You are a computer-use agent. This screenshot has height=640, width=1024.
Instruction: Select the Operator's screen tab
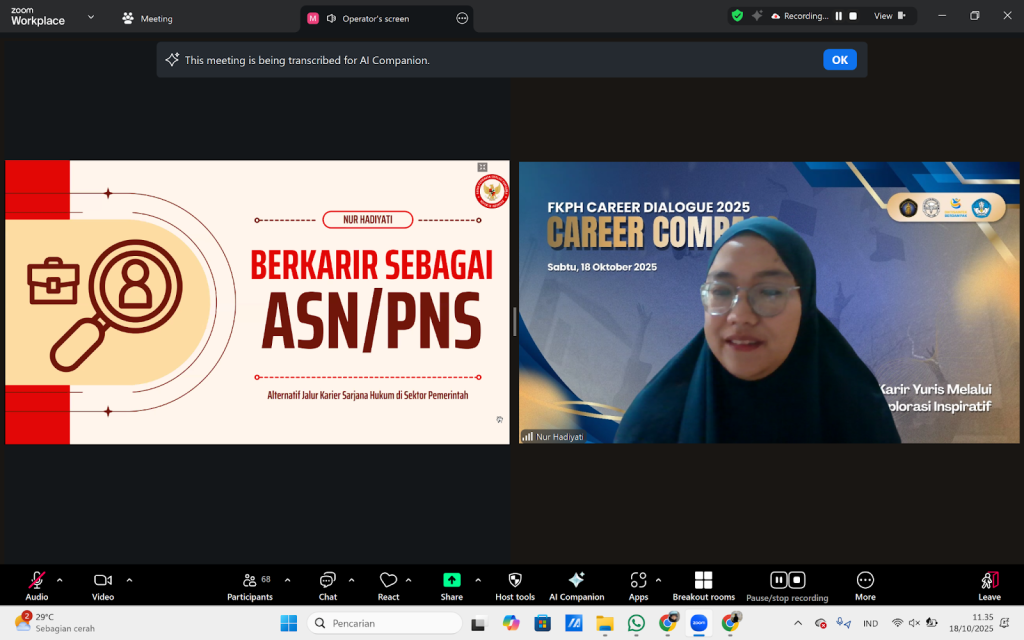[x=375, y=18]
